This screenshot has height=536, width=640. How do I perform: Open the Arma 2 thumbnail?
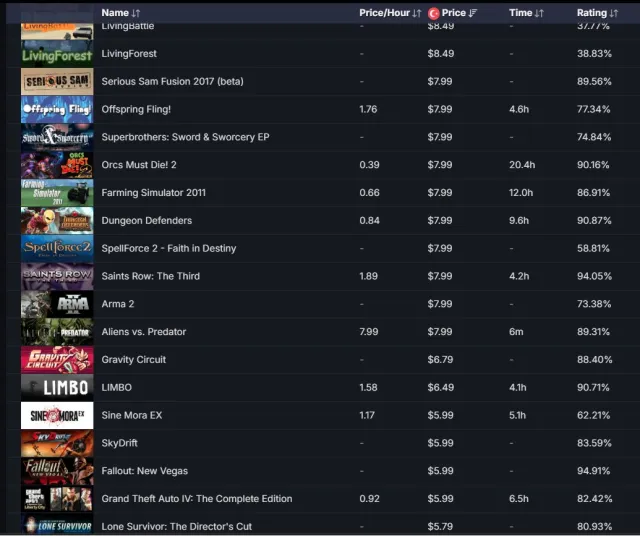(x=57, y=304)
